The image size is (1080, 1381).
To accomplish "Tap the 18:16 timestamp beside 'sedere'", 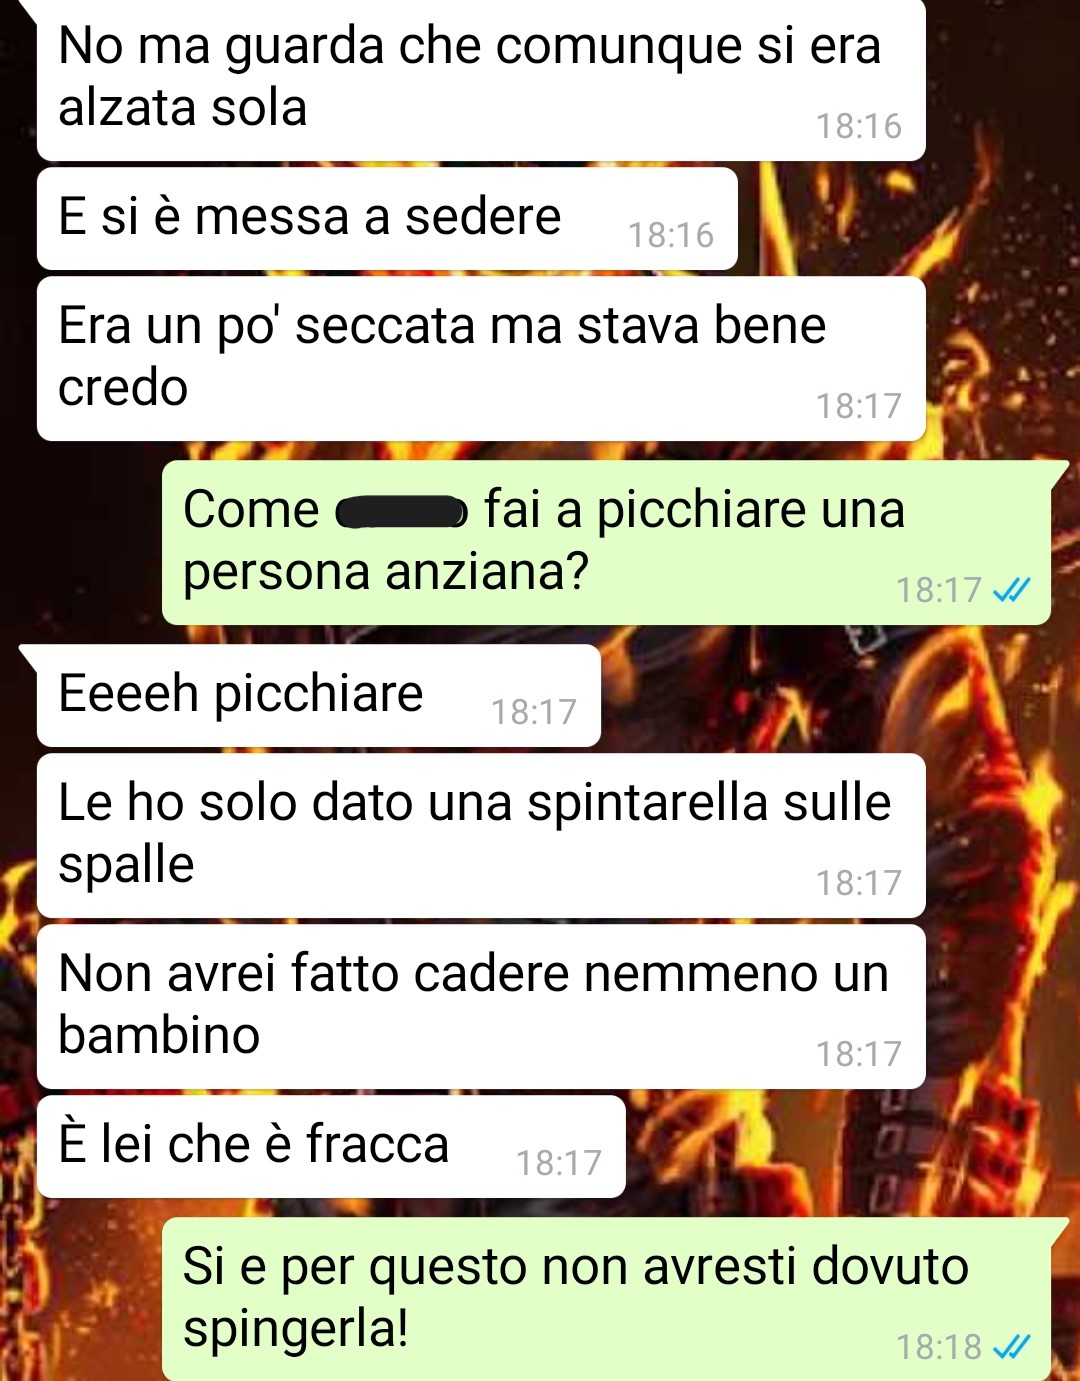I will click(670, 235).
